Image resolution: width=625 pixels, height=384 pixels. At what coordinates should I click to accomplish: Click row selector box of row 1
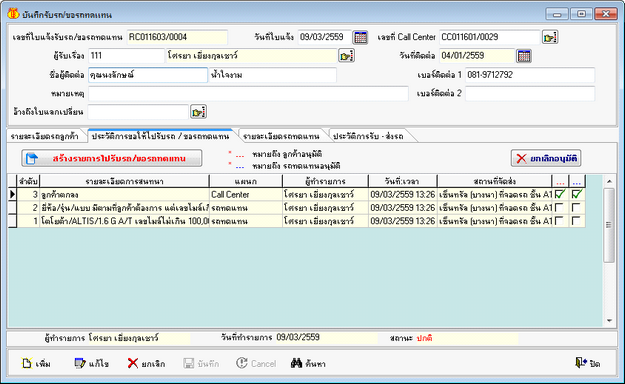click(x=12, y=221)
